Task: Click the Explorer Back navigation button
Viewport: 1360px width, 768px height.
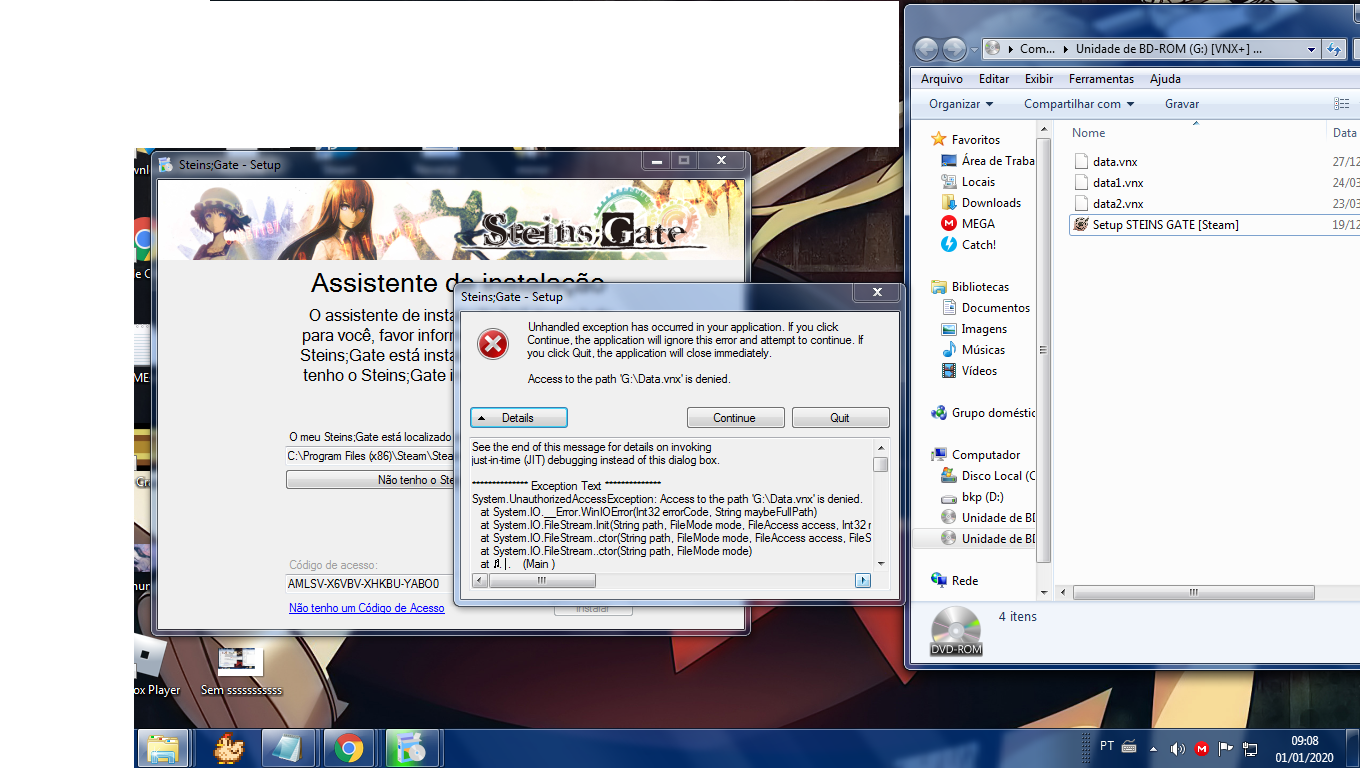Action: 926,49
